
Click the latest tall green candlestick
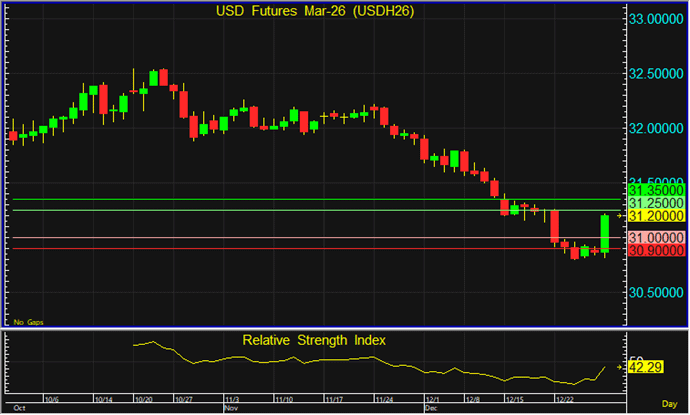[605, 233]
